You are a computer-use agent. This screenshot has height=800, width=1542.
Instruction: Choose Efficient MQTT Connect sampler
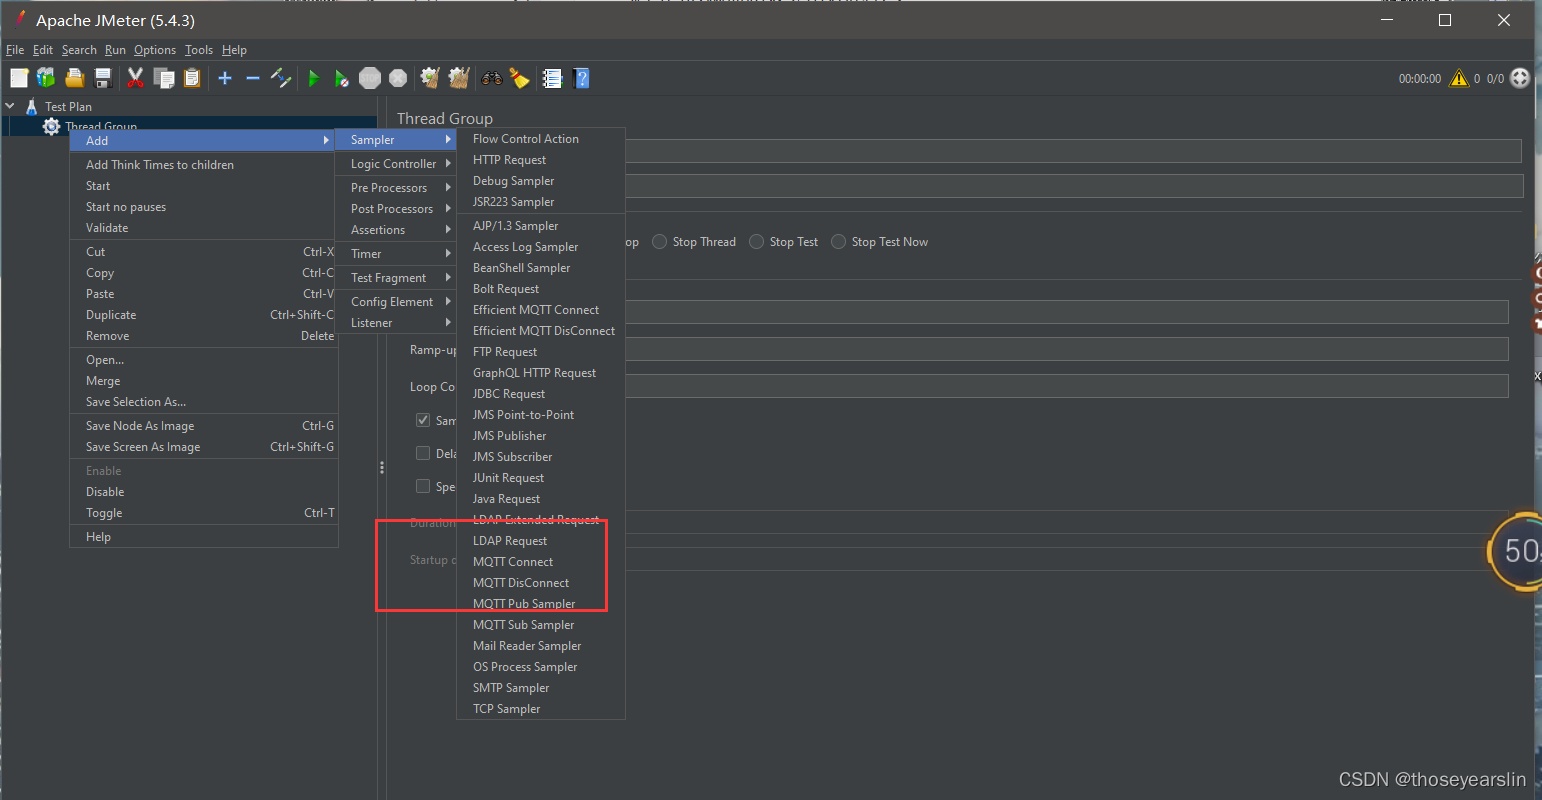click(541, 310)
